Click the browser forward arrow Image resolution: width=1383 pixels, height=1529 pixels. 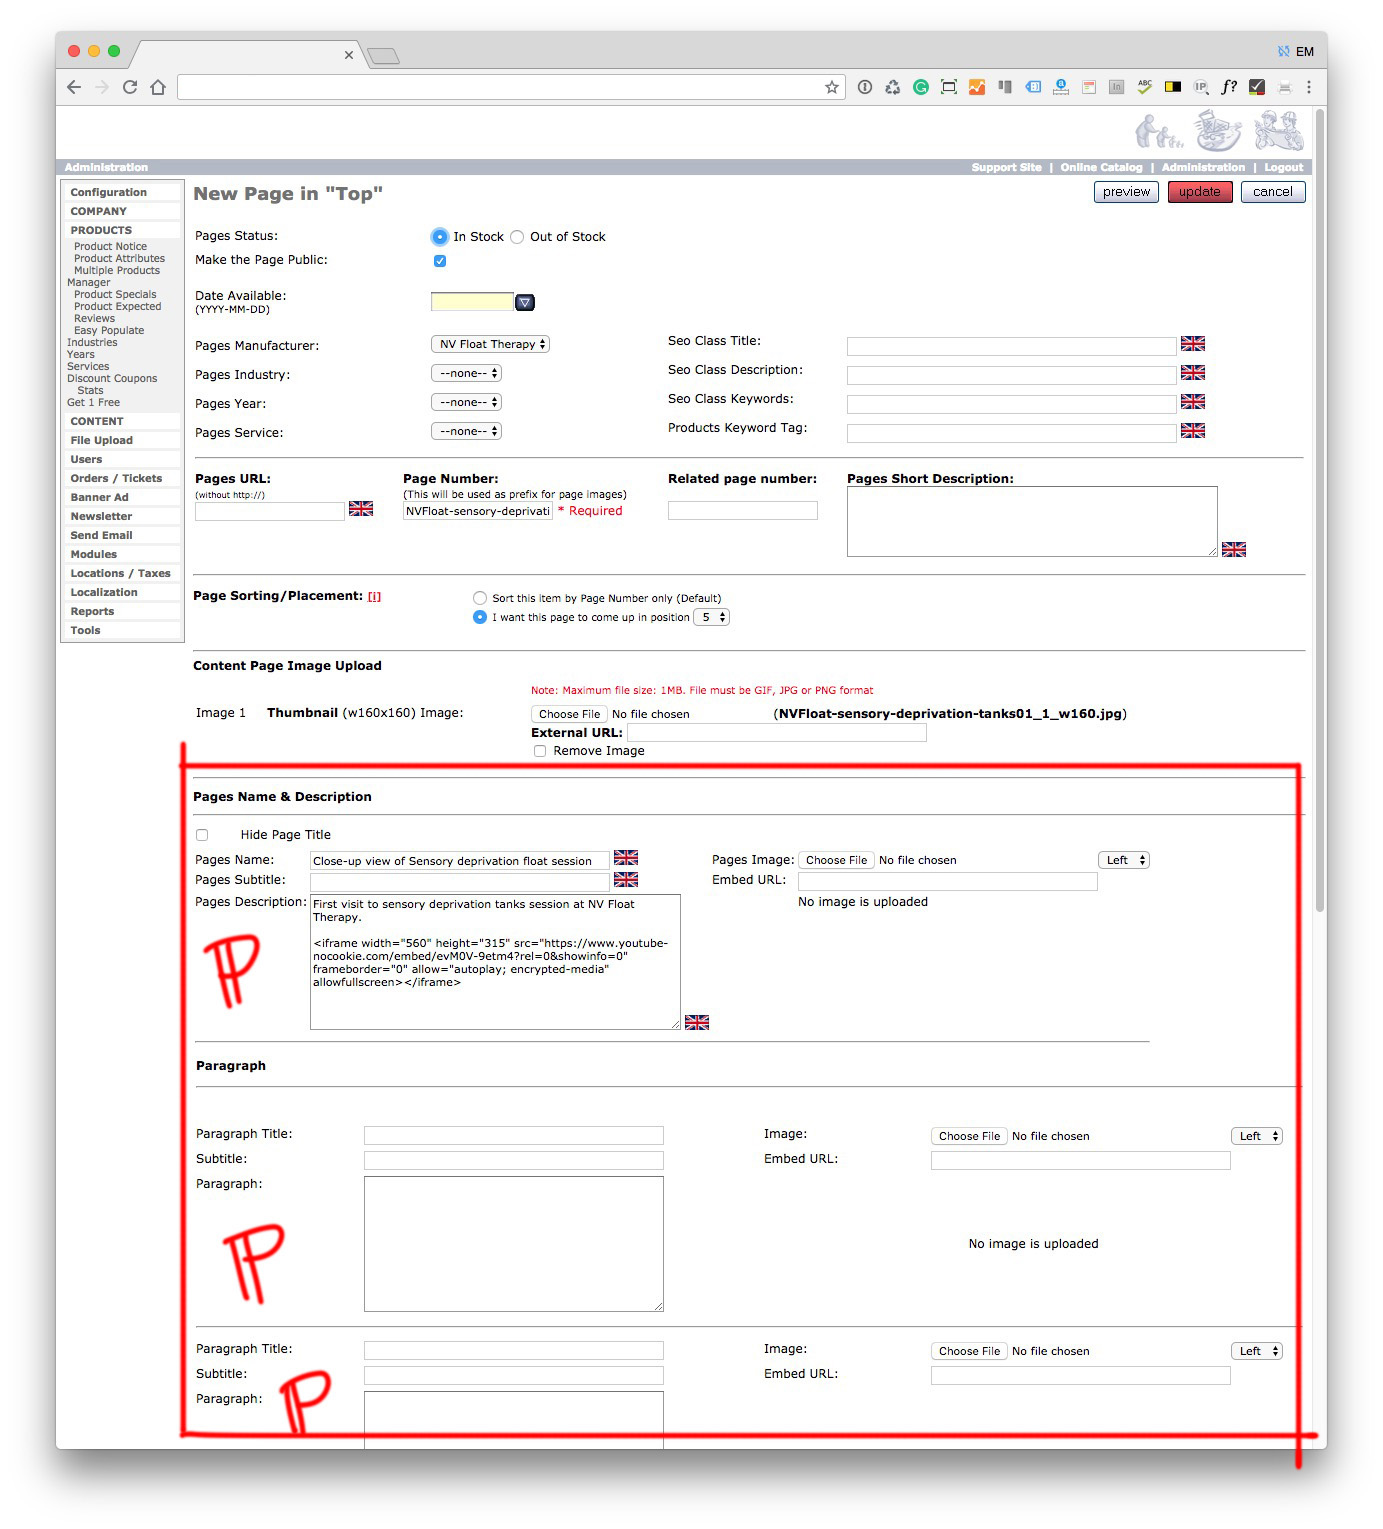tap(102, 87)
